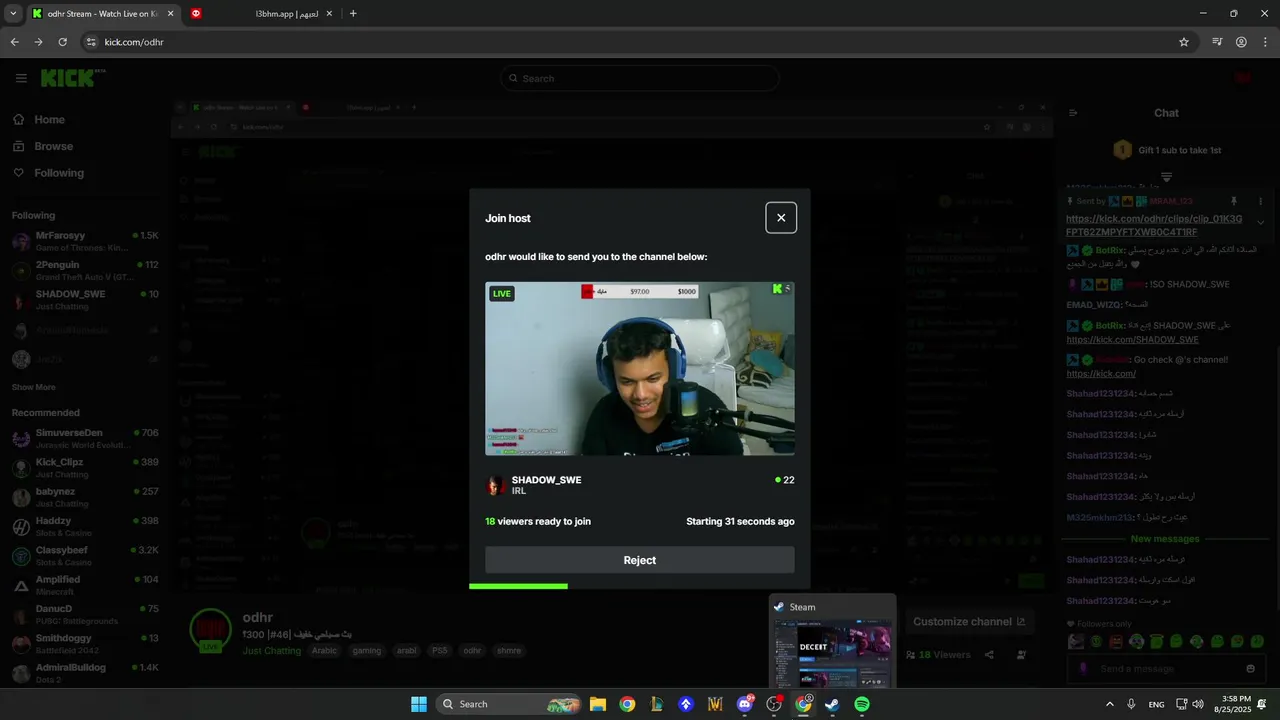Open SimuverseDen recommended channel

click(85, 439)
